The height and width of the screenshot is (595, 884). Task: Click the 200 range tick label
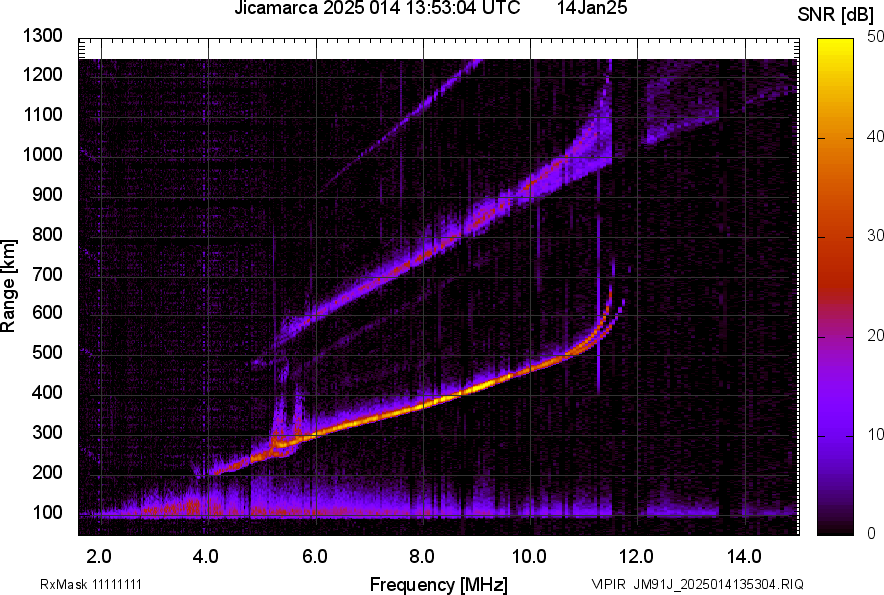[47, 472]
